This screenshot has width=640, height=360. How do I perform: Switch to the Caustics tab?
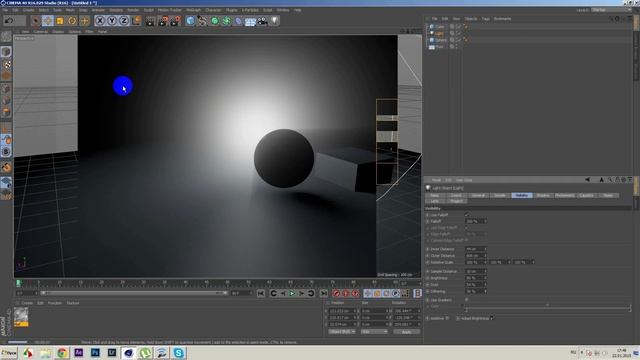[x=586, y=196]
